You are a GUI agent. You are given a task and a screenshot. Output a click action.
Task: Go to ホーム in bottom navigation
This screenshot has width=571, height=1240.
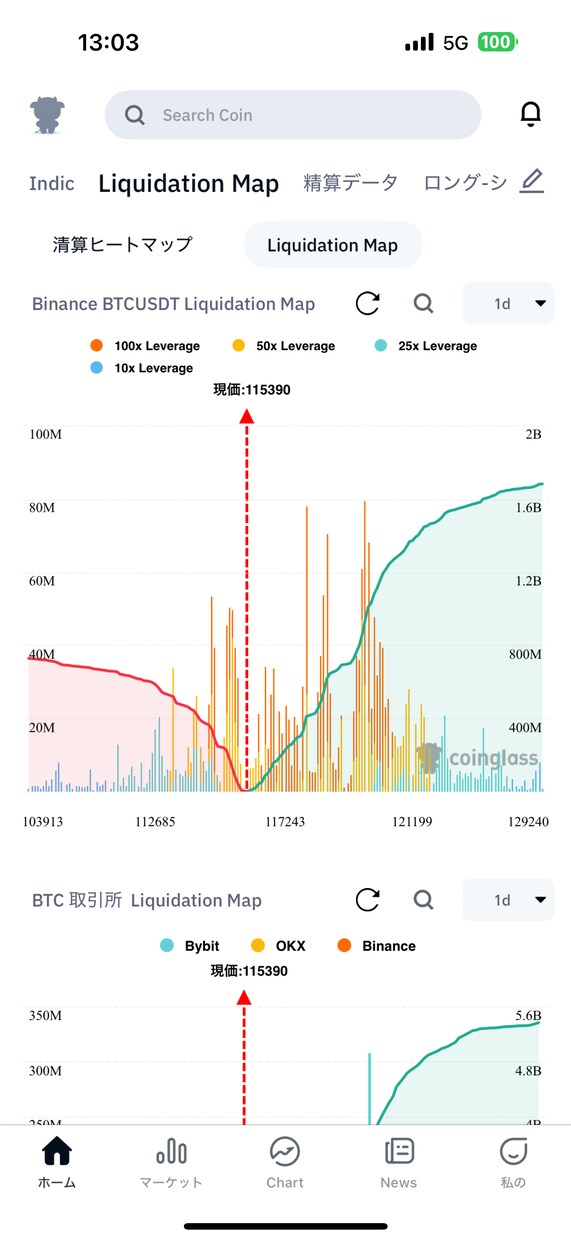tap(57, 1163)
